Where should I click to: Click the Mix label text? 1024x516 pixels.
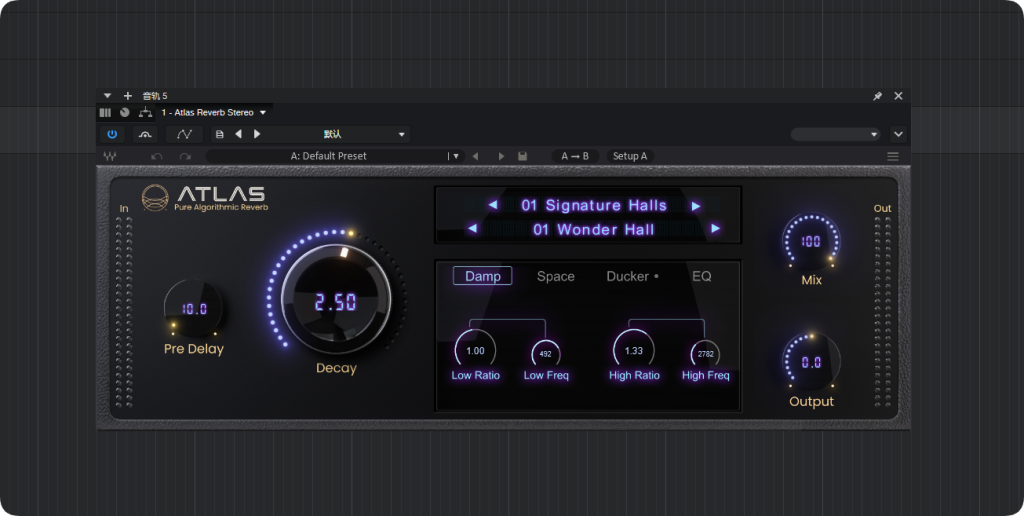click(811, 280)
